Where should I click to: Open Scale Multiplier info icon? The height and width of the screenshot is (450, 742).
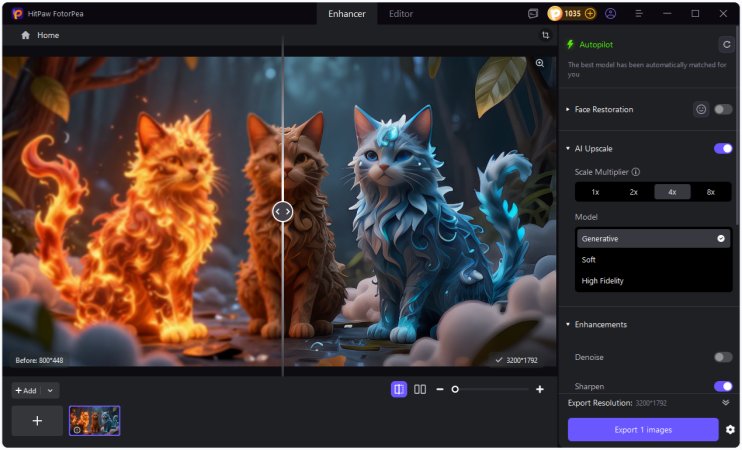[636, 172]
